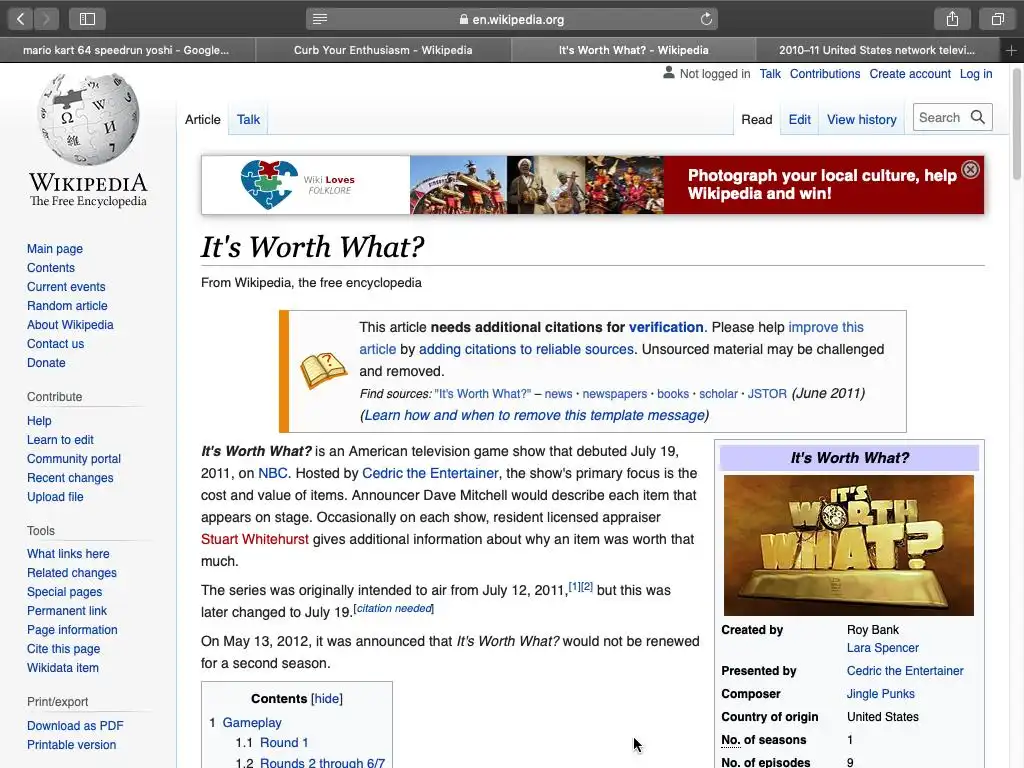Reload the page with the refresh icon

(x=706, y=19)
